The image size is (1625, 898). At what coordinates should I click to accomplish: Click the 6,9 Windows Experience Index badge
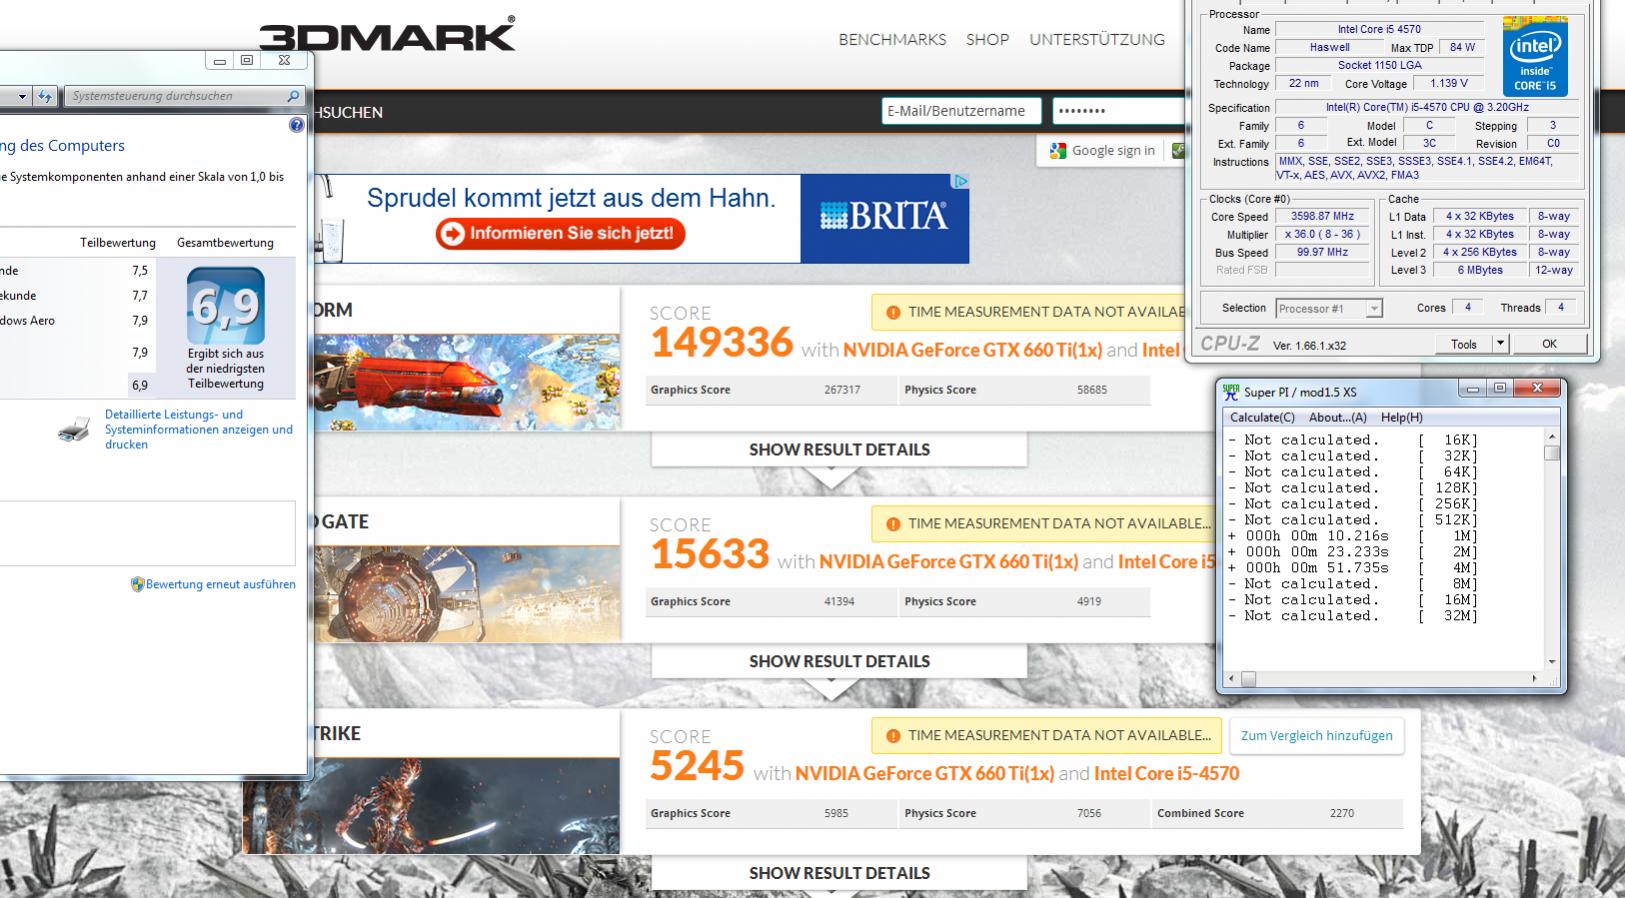tap(226, 306)
